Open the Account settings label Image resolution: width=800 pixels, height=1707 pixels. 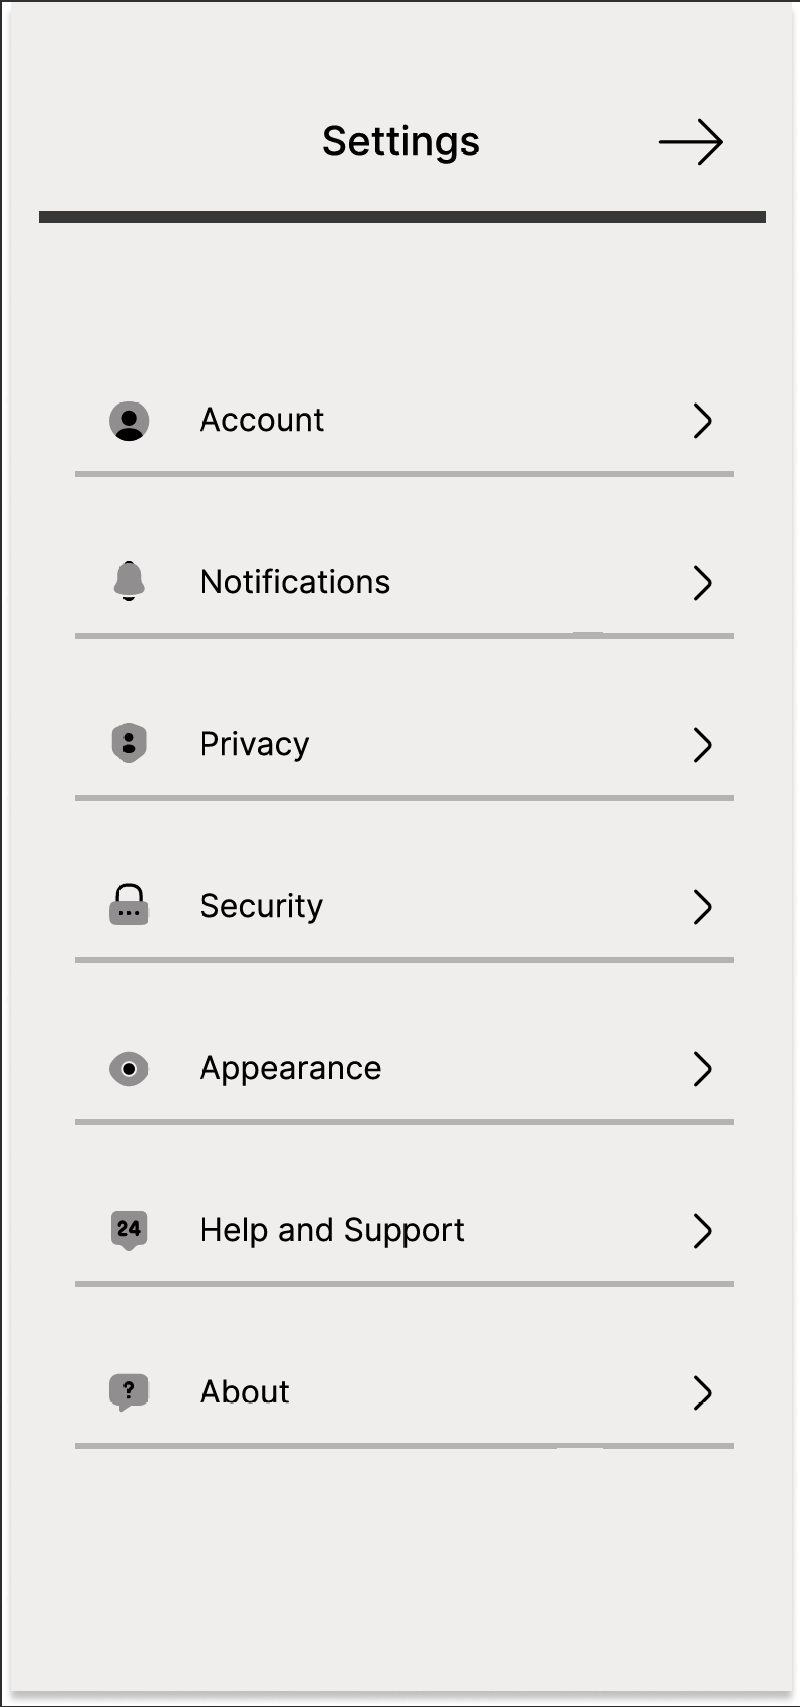[x=262, y=420]
